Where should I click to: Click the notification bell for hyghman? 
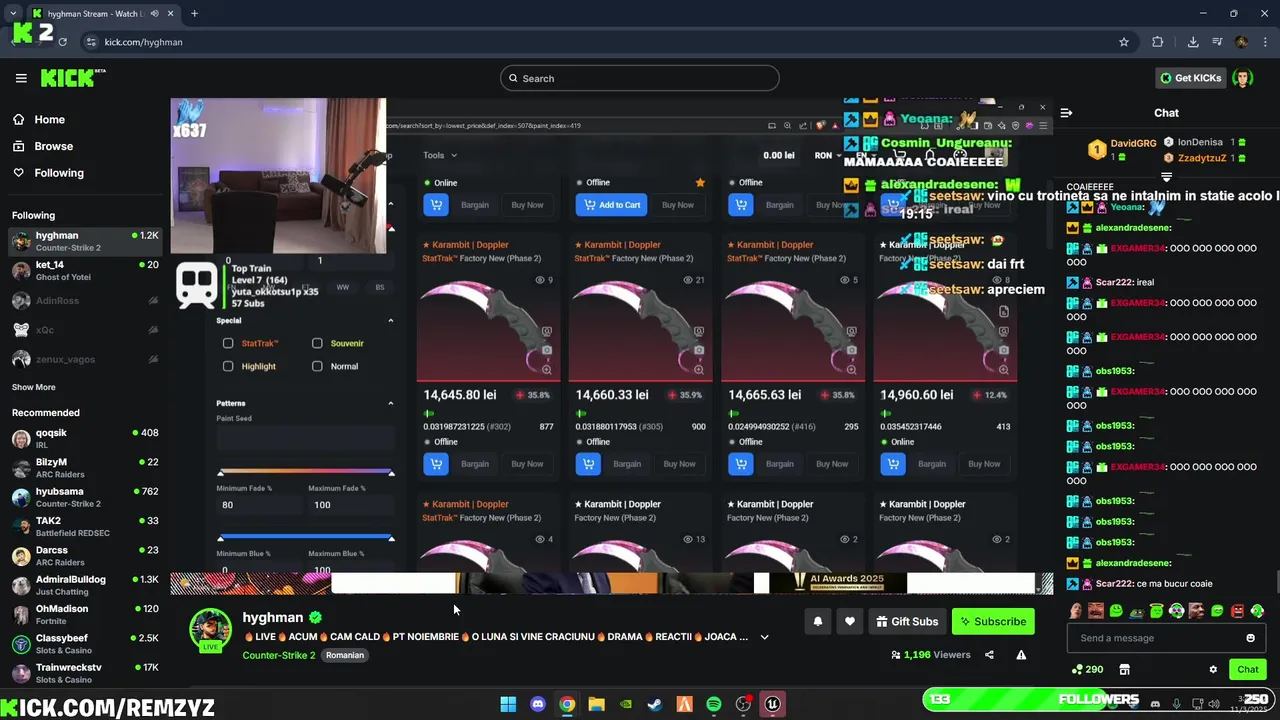coord(817,621)
